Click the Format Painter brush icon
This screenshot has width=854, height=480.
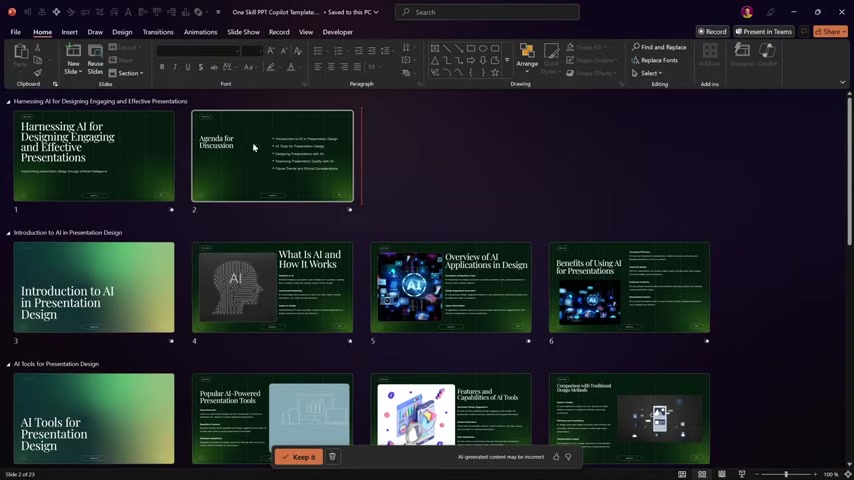coord(38,72)
